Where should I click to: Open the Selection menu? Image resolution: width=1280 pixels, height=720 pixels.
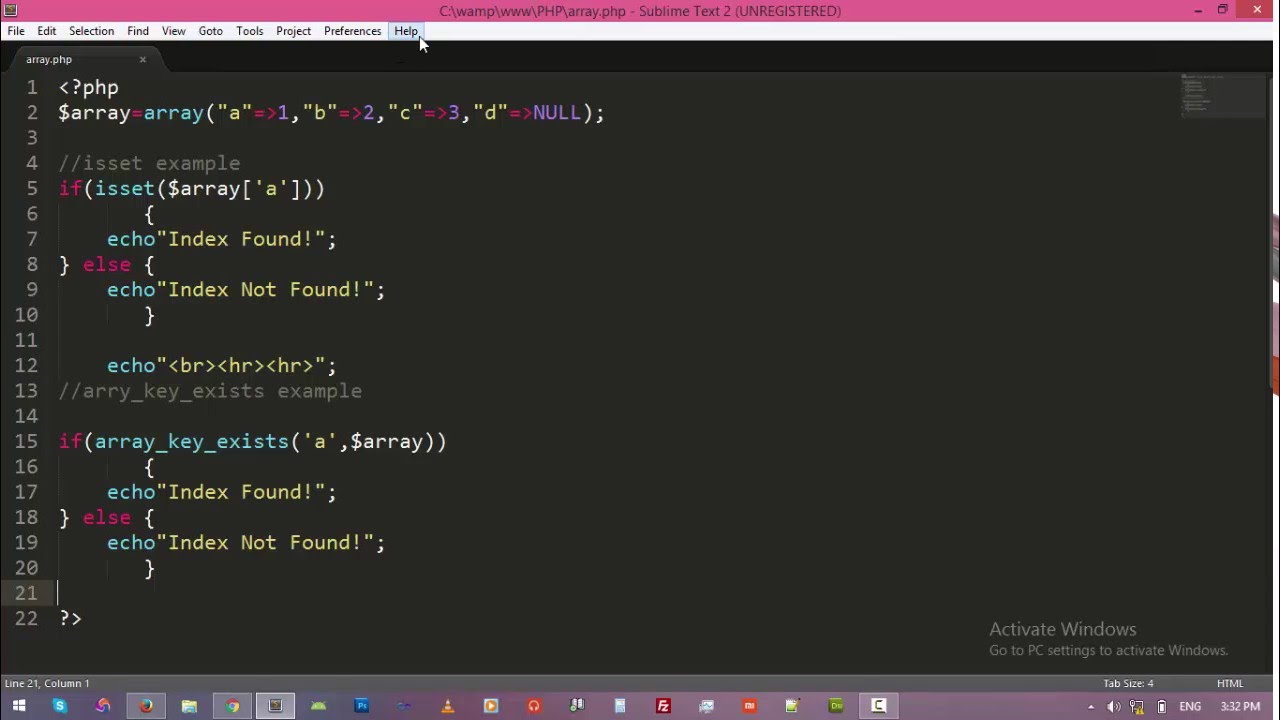click(91, 31)
